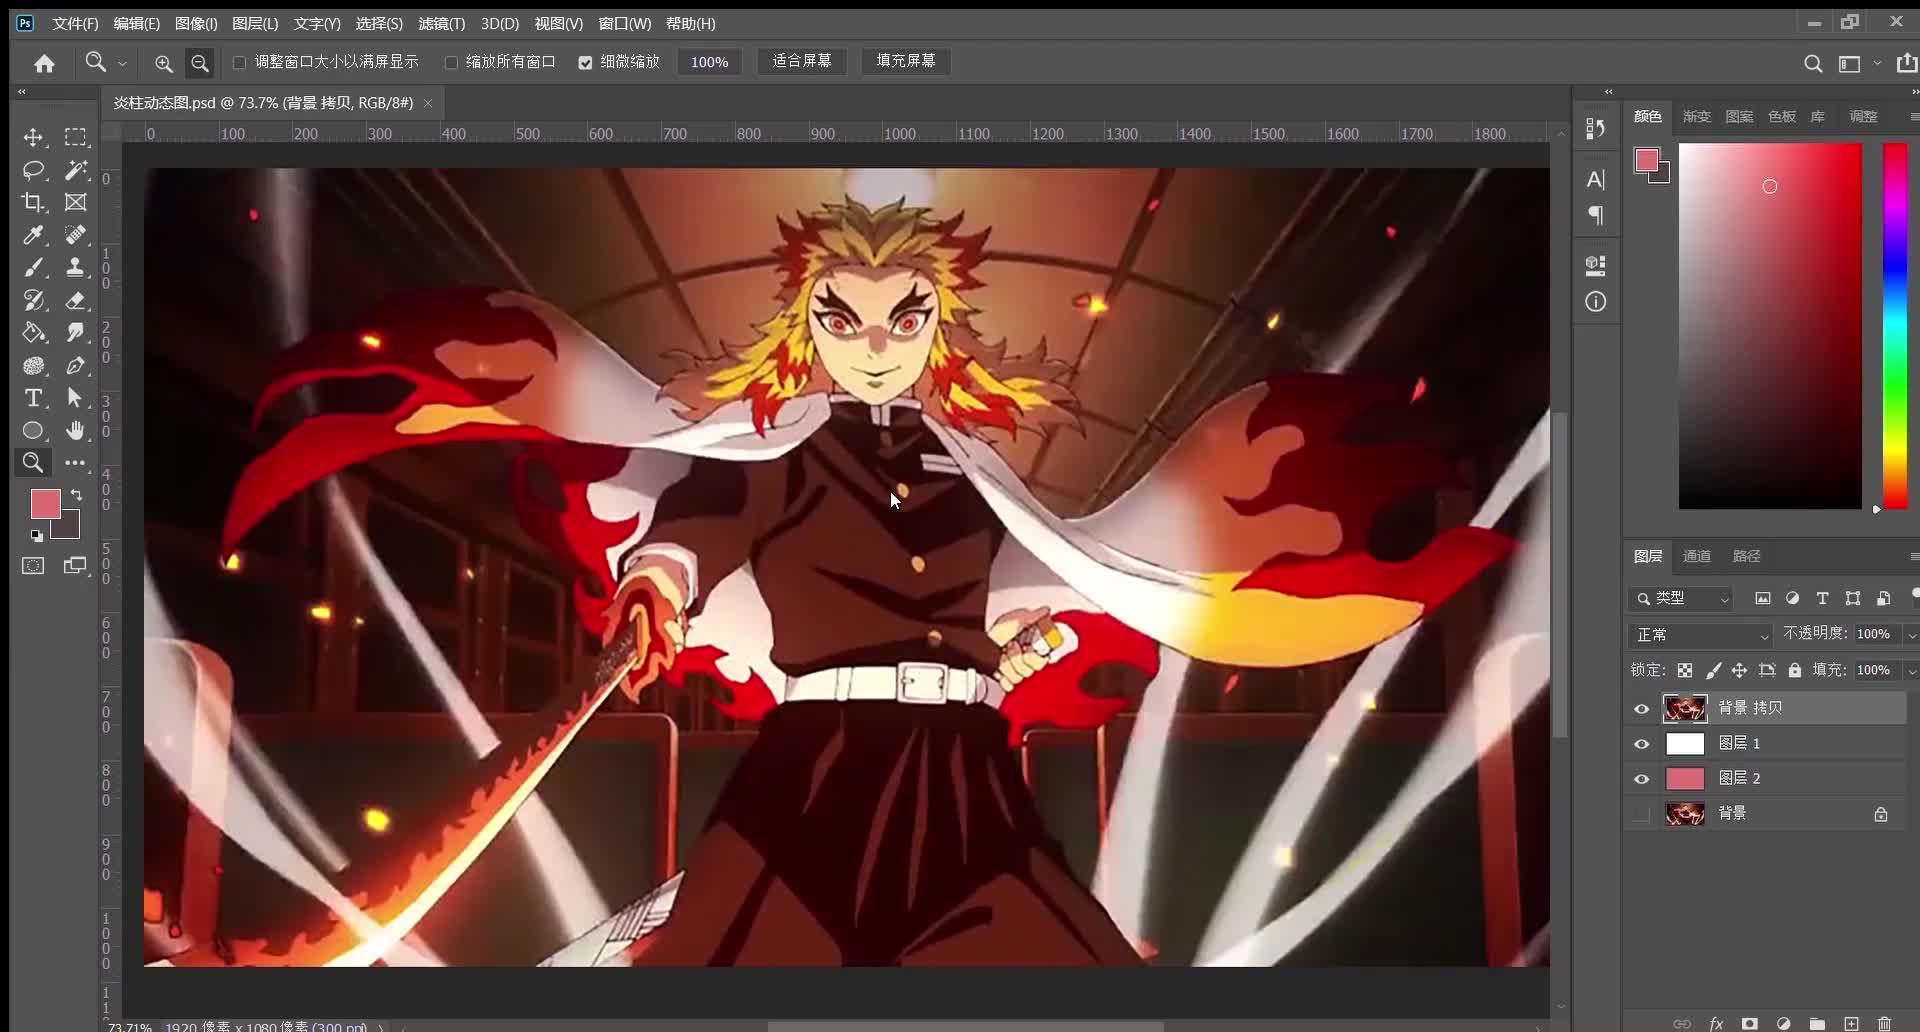Hide the 图层 1 layer
The width and height of the screenshot is (1920, 1032).
tap(1641, 744)
